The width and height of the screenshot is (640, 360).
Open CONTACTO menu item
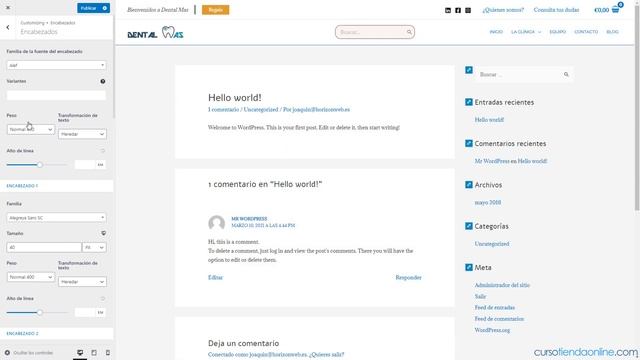[x=586, y=32]
